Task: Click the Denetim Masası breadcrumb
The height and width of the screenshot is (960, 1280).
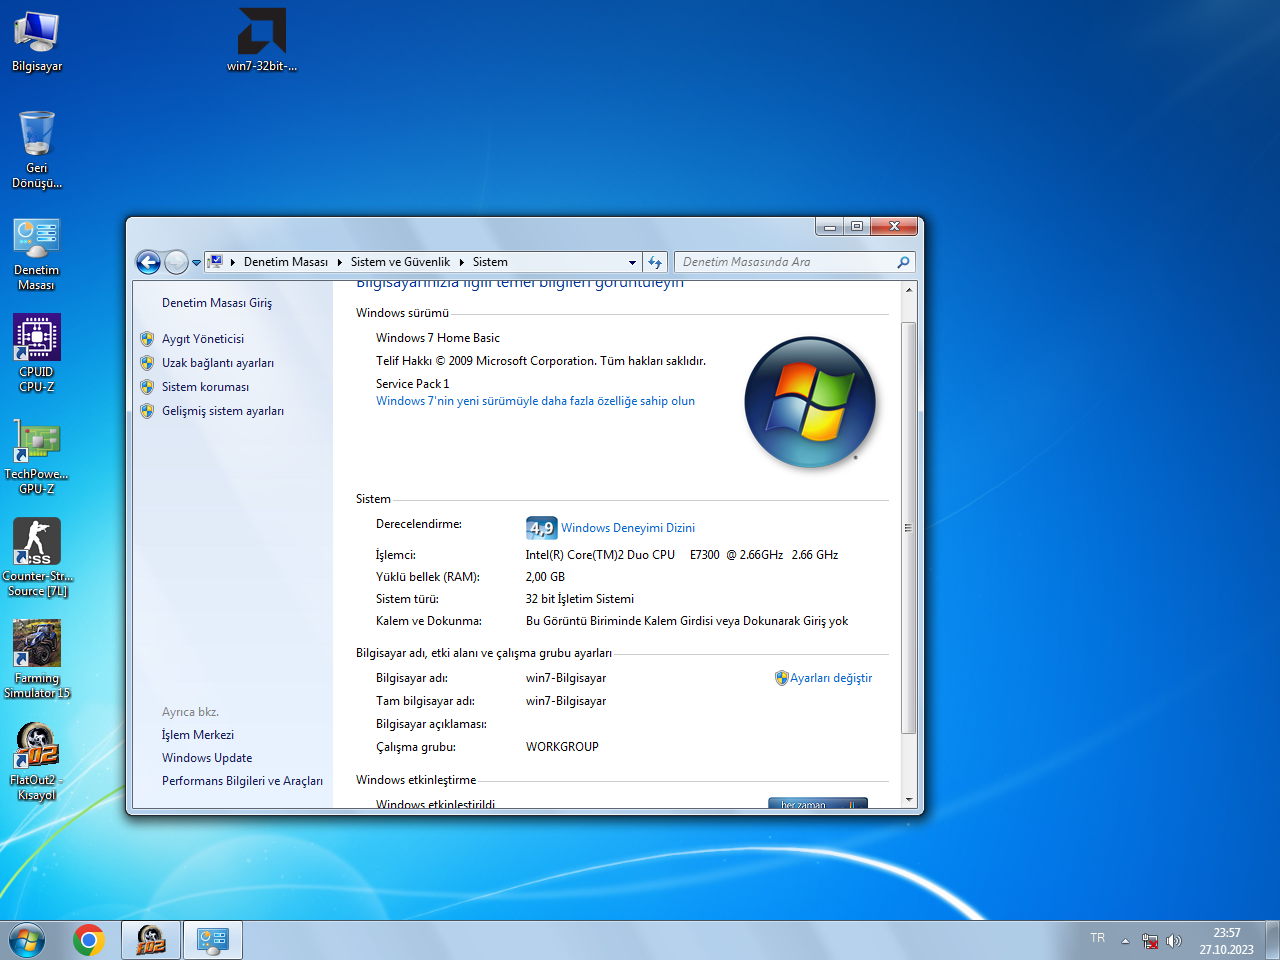Action: pyautogui.click(x=286, y=262)
